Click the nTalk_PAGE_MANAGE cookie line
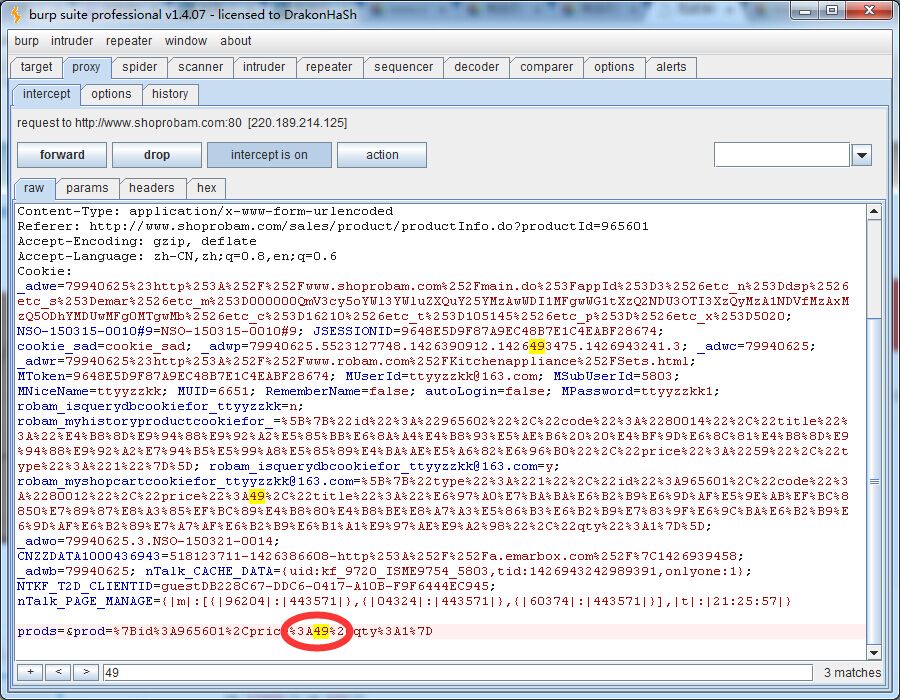The width and height of the screenshot is (900, 700). coord(404,601)
